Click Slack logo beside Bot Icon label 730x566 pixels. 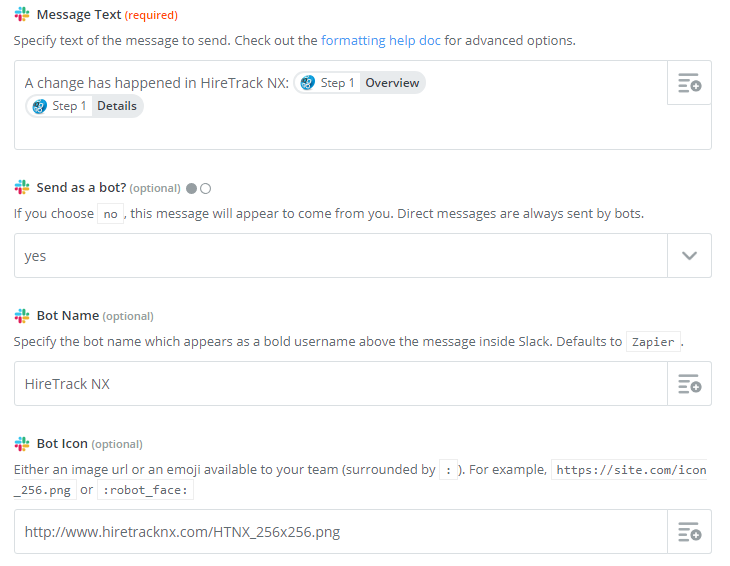pos(22,444)
